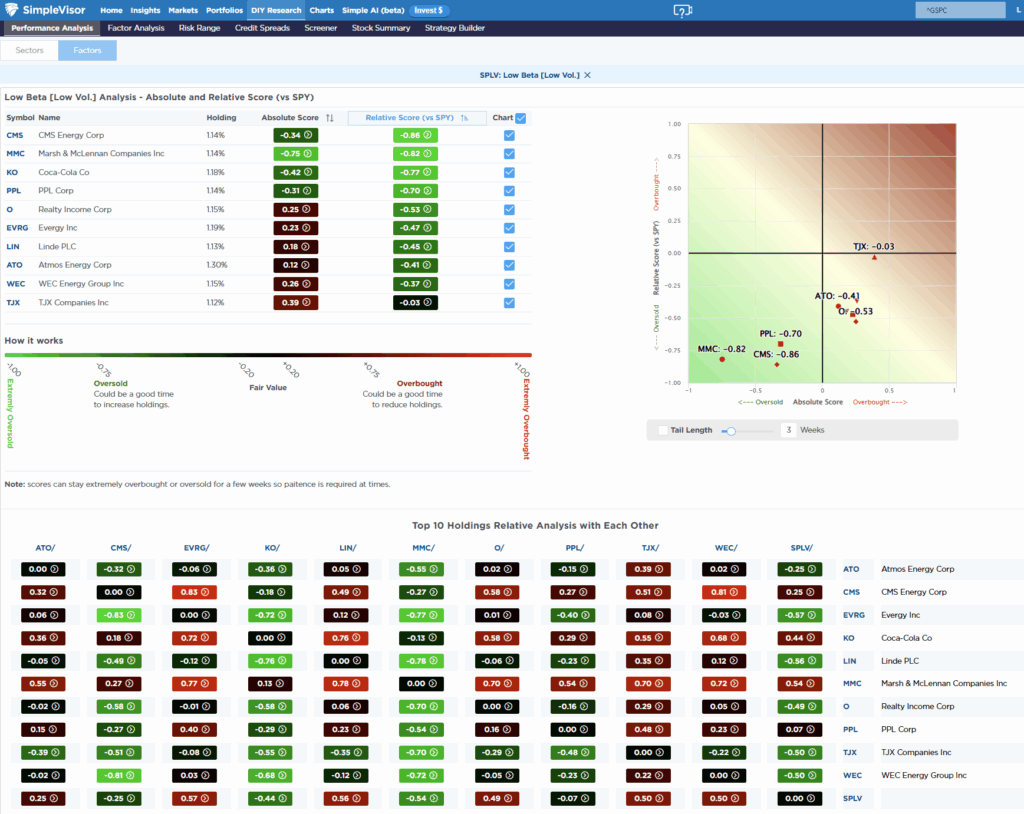Open the info icon on MMC's -0.82 relative score

[428, 154]
